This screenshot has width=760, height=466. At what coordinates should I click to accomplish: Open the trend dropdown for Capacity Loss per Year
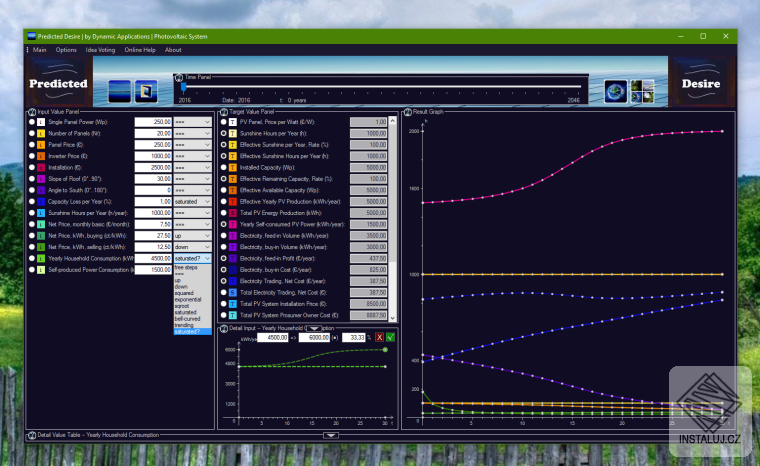pos(192,202)
